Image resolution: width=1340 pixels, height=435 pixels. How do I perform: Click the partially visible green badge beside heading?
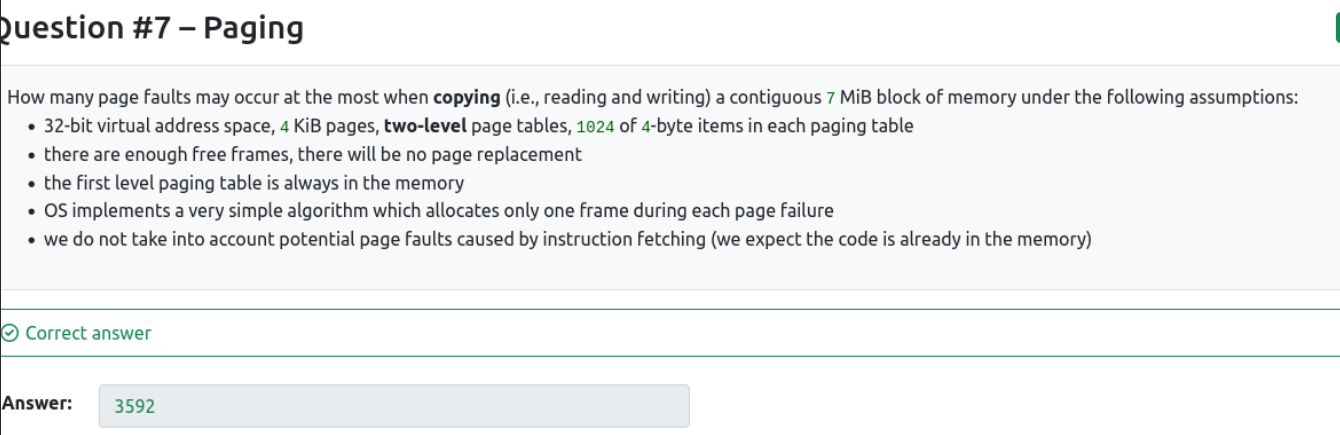point(1337,29)
